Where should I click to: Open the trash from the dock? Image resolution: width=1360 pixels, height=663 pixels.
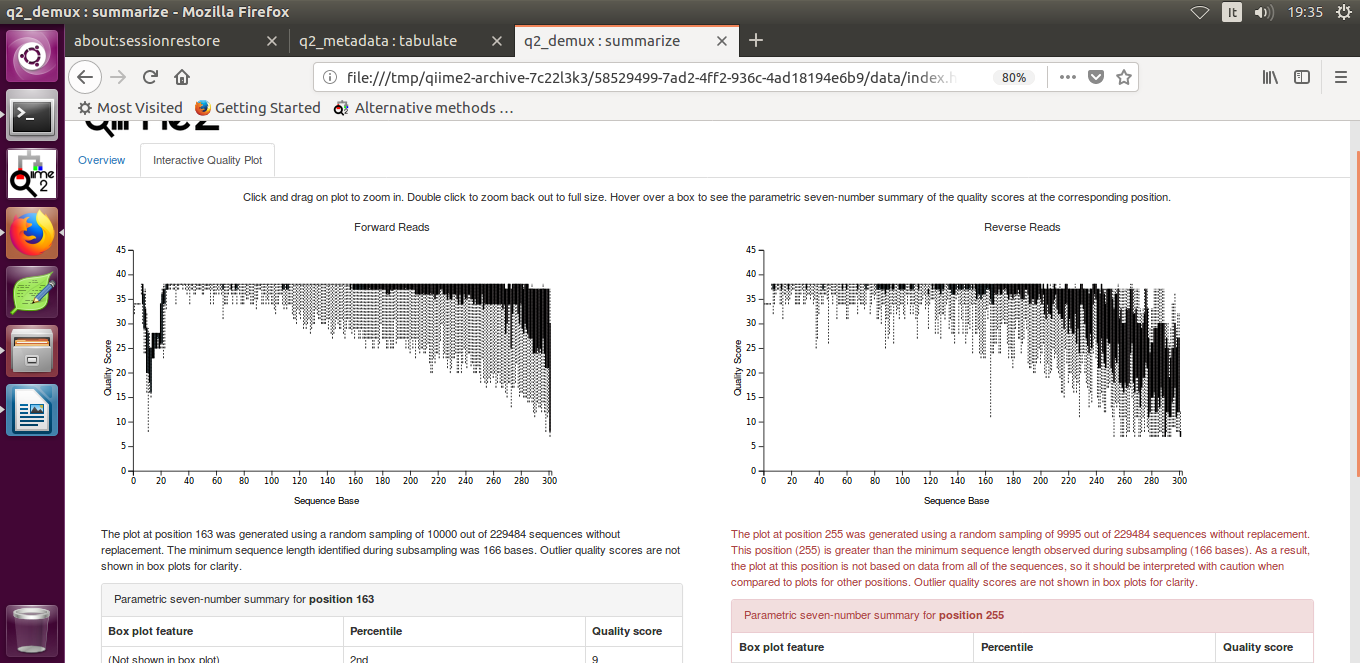click(32, 631)
